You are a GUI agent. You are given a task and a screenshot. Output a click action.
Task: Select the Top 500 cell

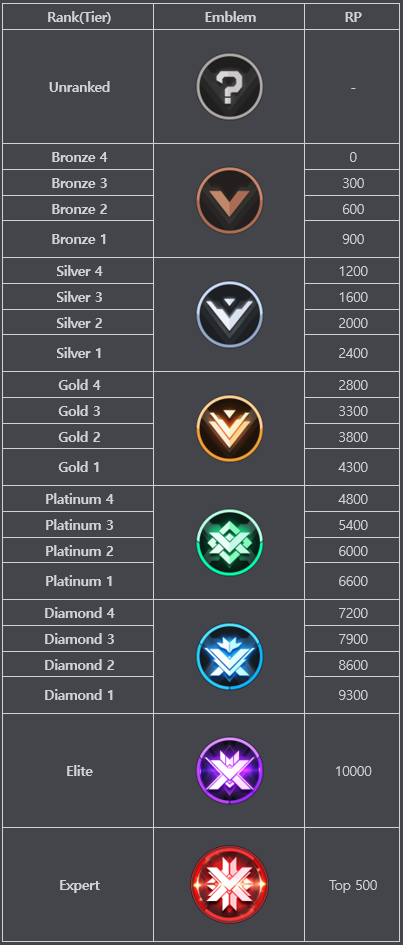coord(352,885)
